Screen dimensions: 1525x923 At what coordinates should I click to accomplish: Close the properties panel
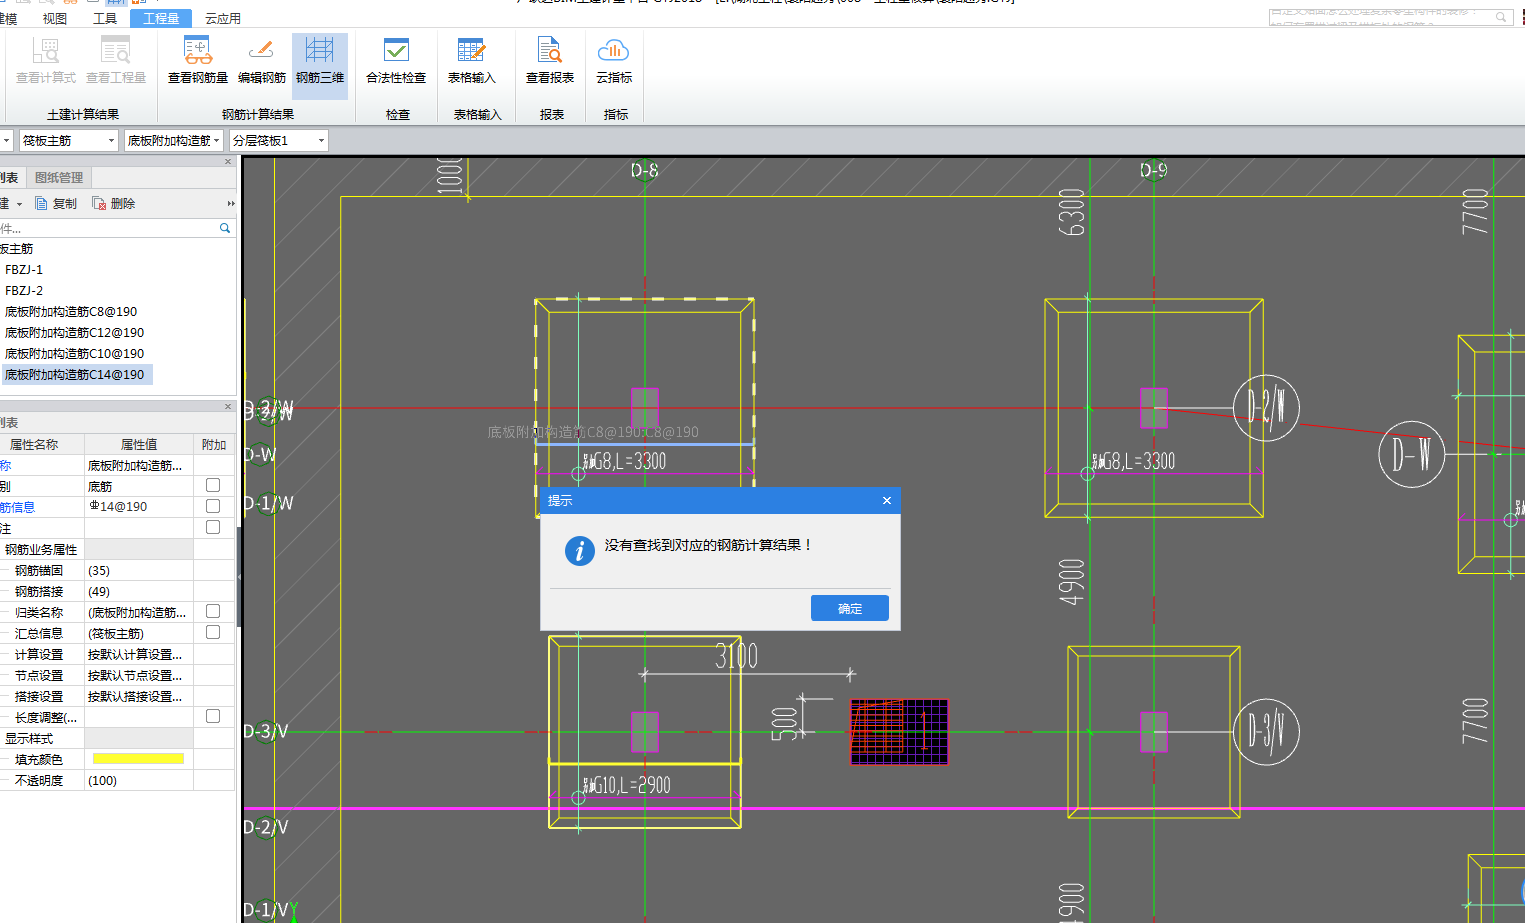click(x=228, y=406)
